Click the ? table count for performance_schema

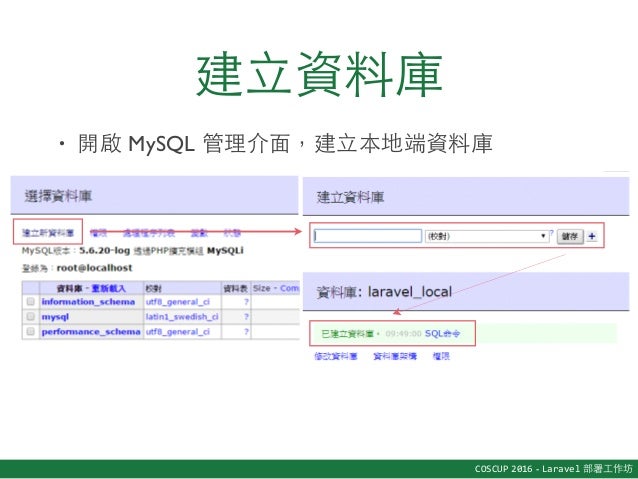coord(246,332)
